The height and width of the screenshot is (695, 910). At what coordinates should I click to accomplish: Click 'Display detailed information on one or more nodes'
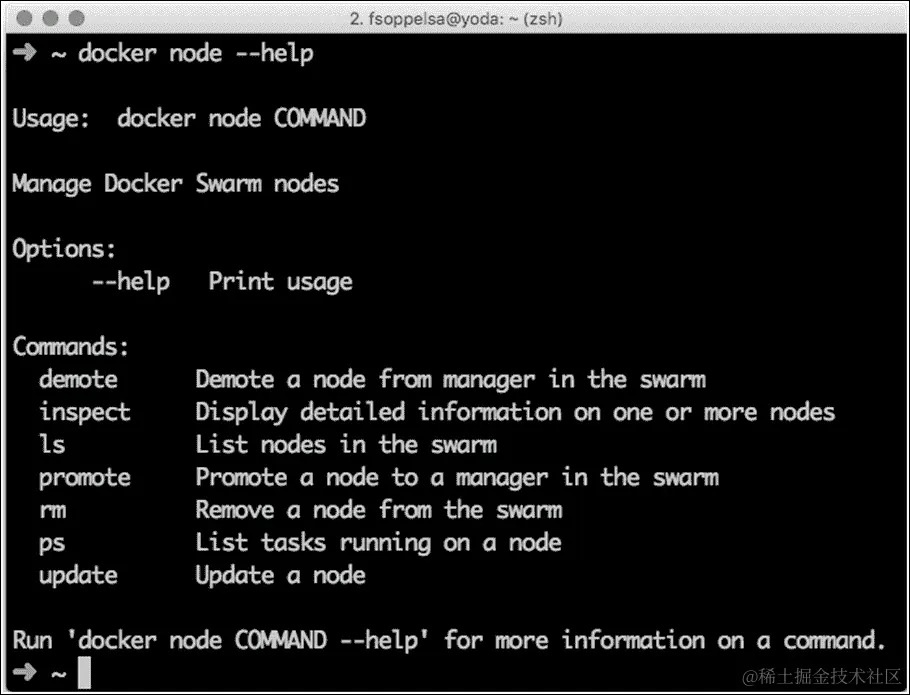point(515,412)
